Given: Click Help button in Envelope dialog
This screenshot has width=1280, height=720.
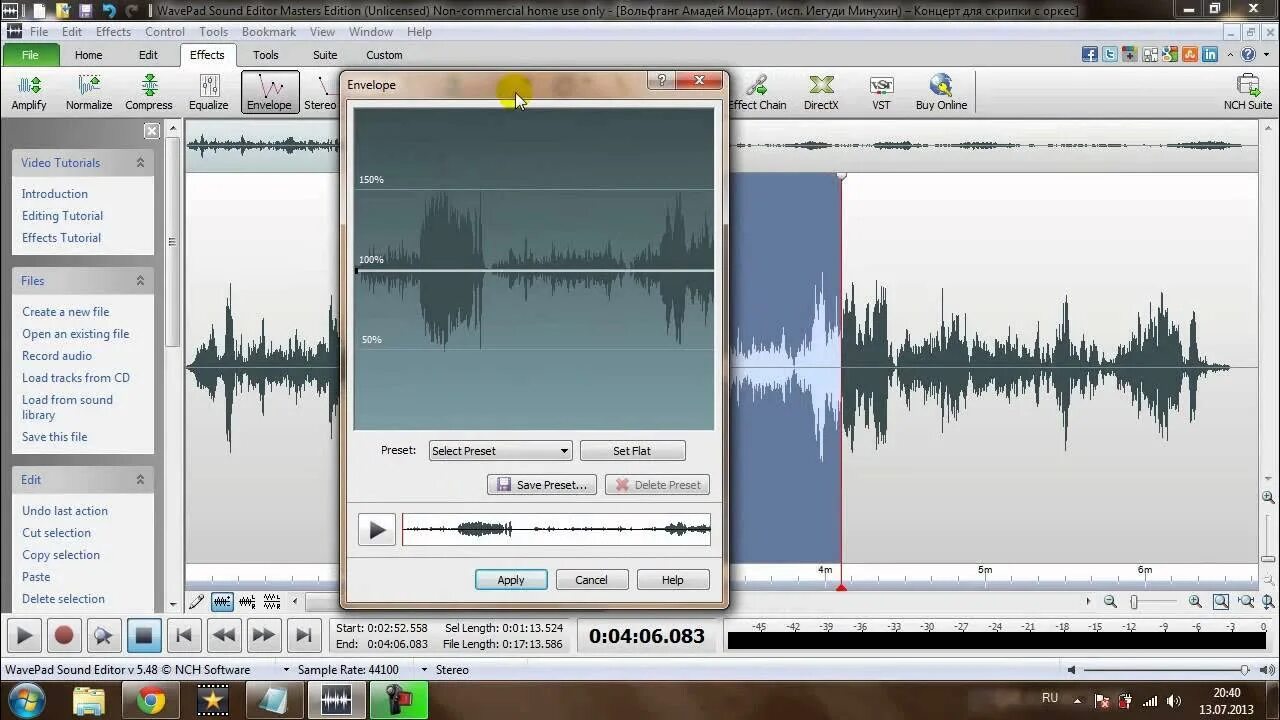Looking at the screenshot, I should (x=673, y=580).
